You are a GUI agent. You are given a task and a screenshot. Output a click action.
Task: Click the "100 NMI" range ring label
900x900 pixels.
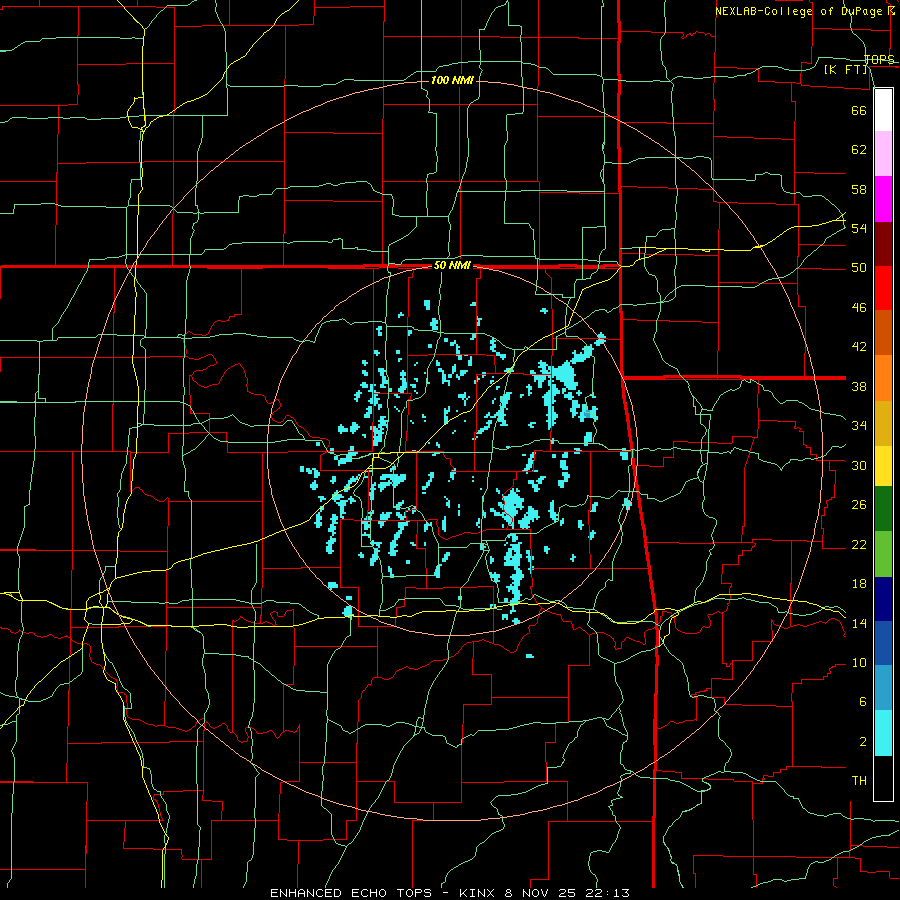click(452, 80)
